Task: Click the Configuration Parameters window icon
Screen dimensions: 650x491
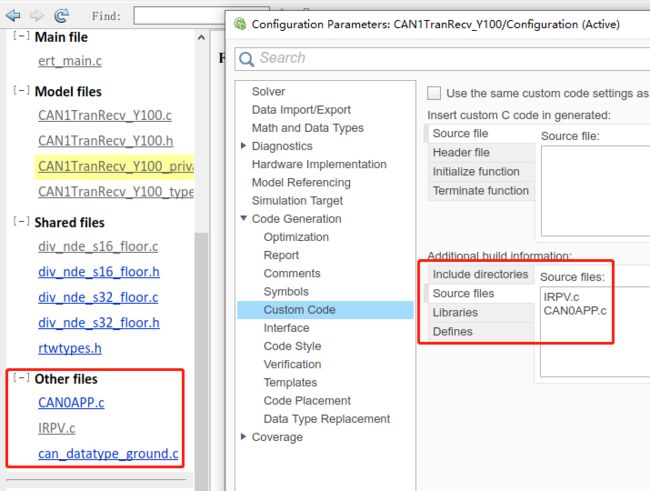Action: point(240,24)
